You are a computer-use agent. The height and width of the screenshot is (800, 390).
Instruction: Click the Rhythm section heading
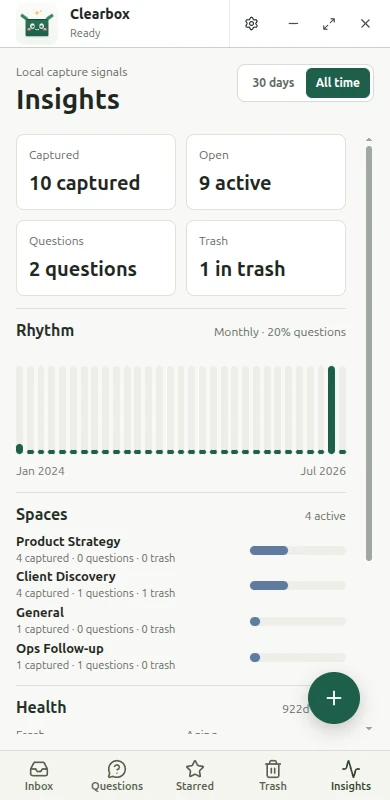click(x=45, y=331)
